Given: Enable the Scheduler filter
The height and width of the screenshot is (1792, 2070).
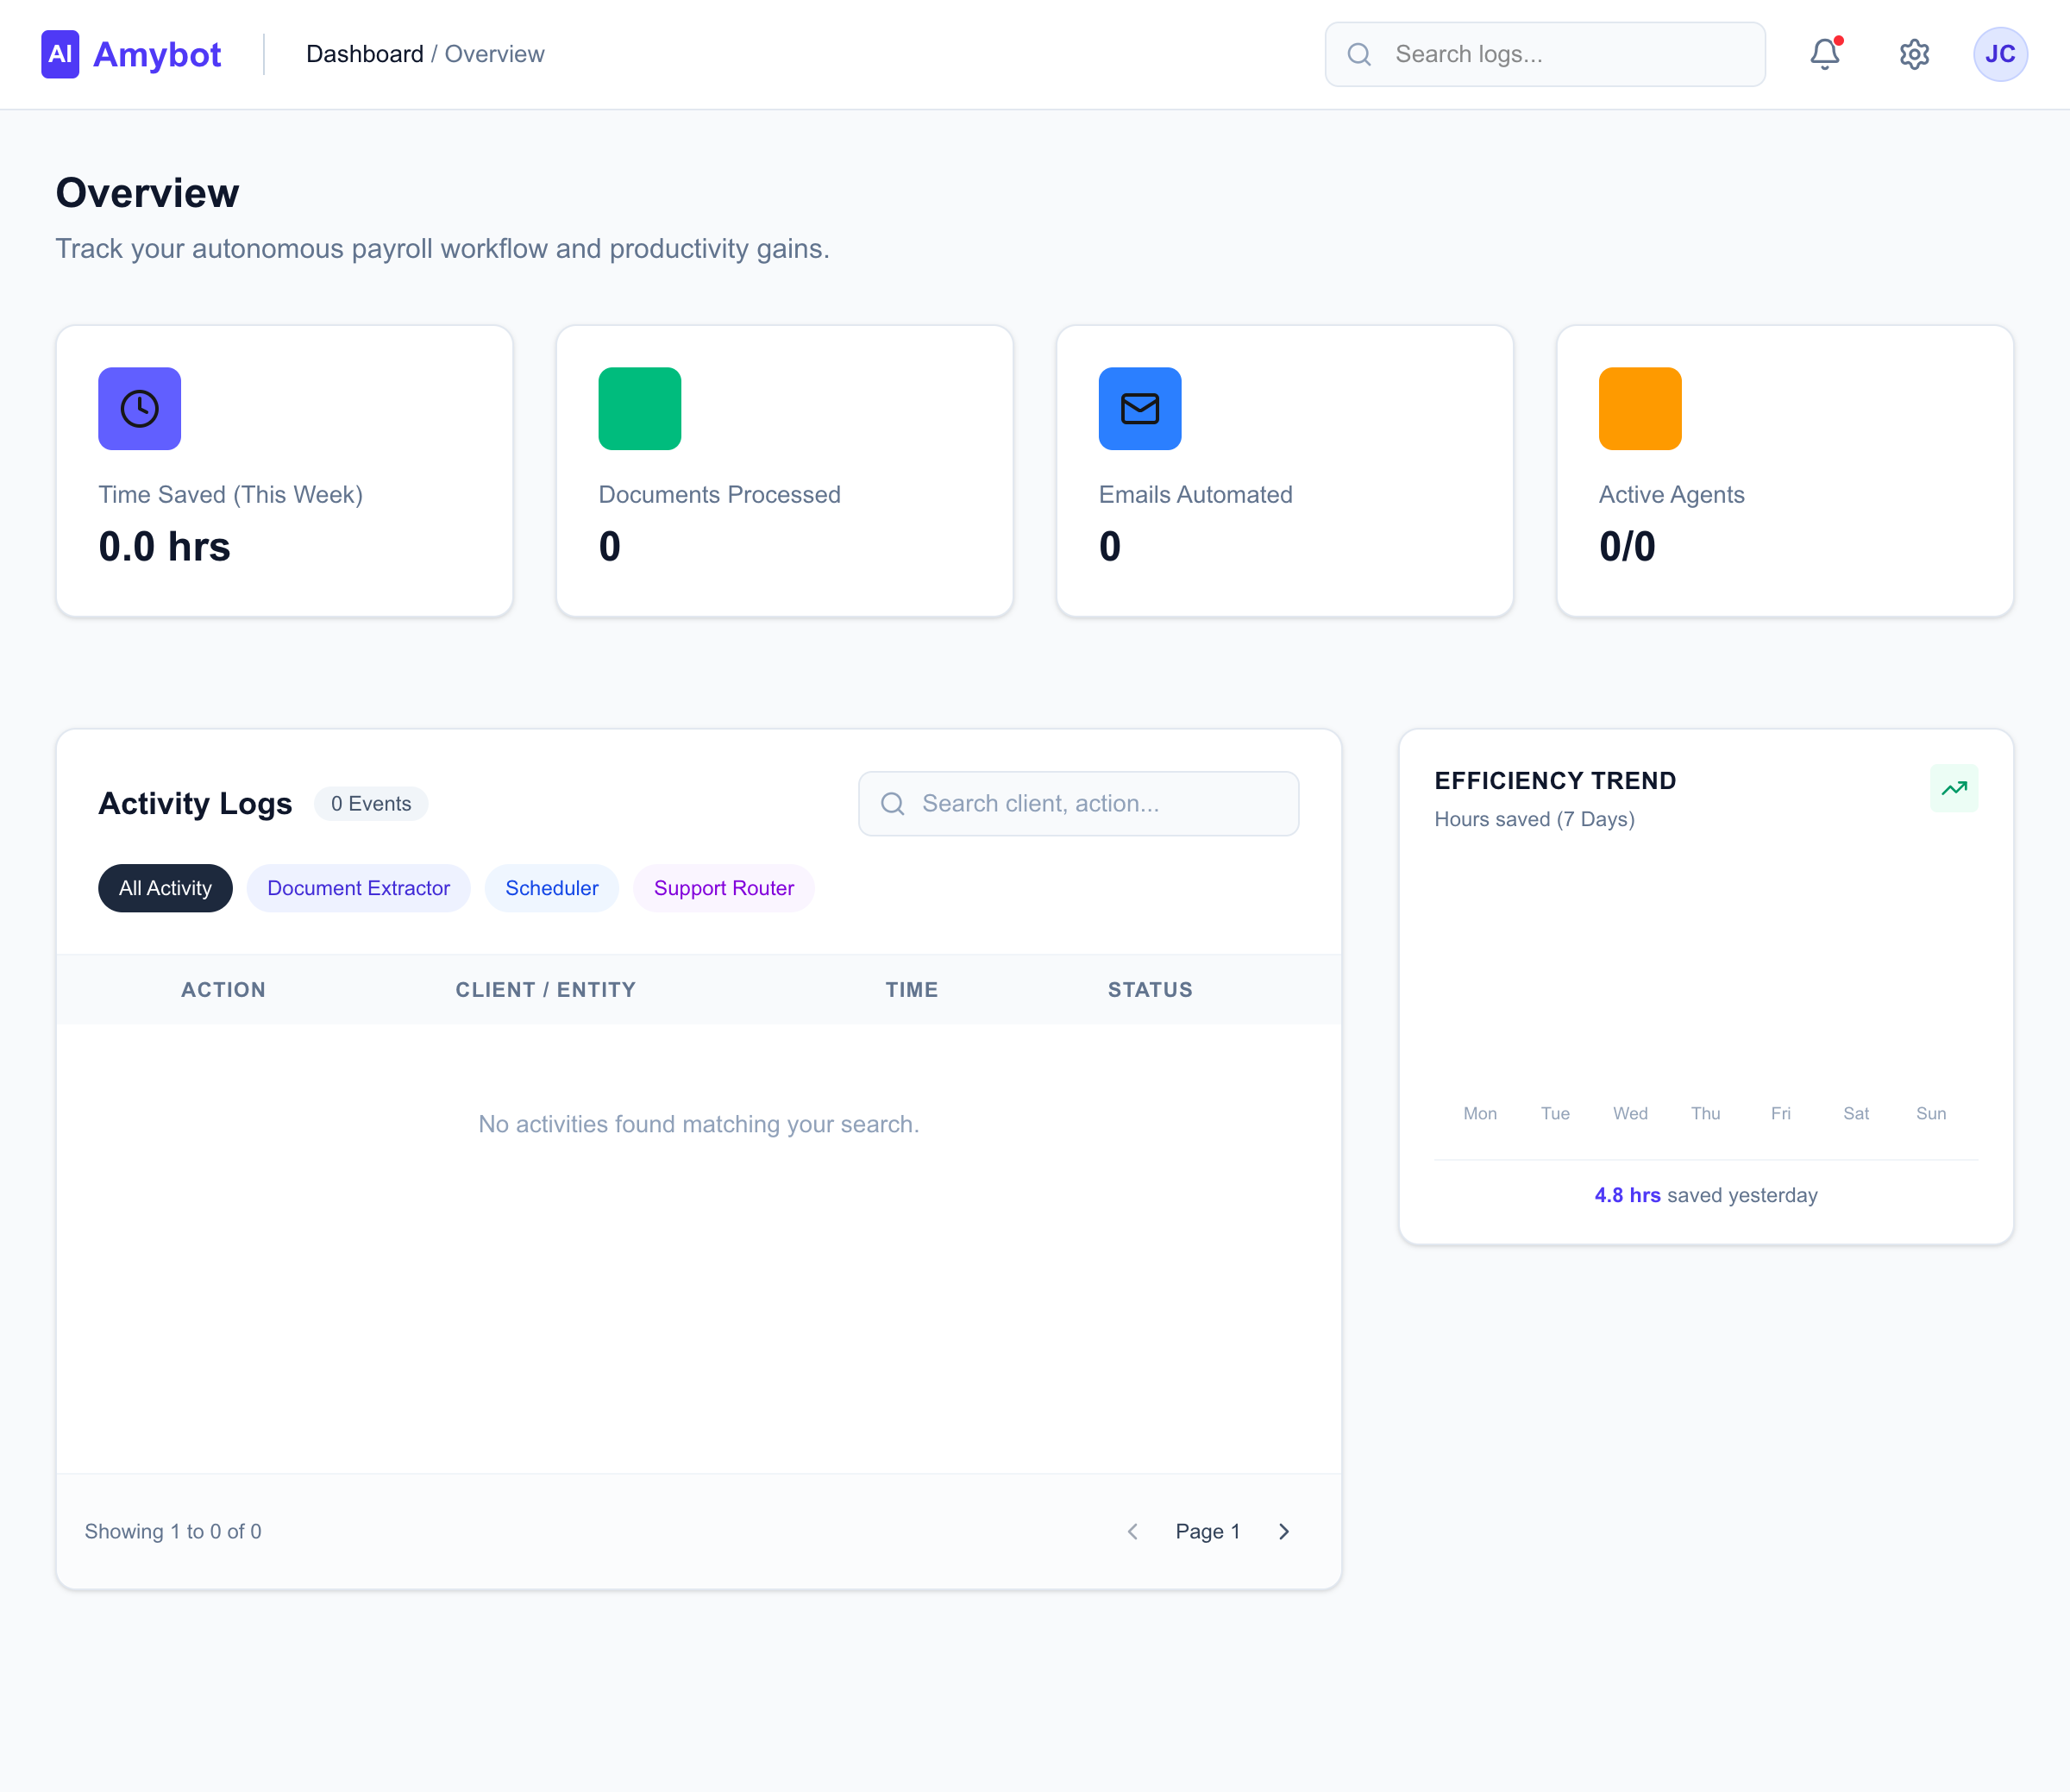Looking at the screenshot, I should [x=551, y=888].
